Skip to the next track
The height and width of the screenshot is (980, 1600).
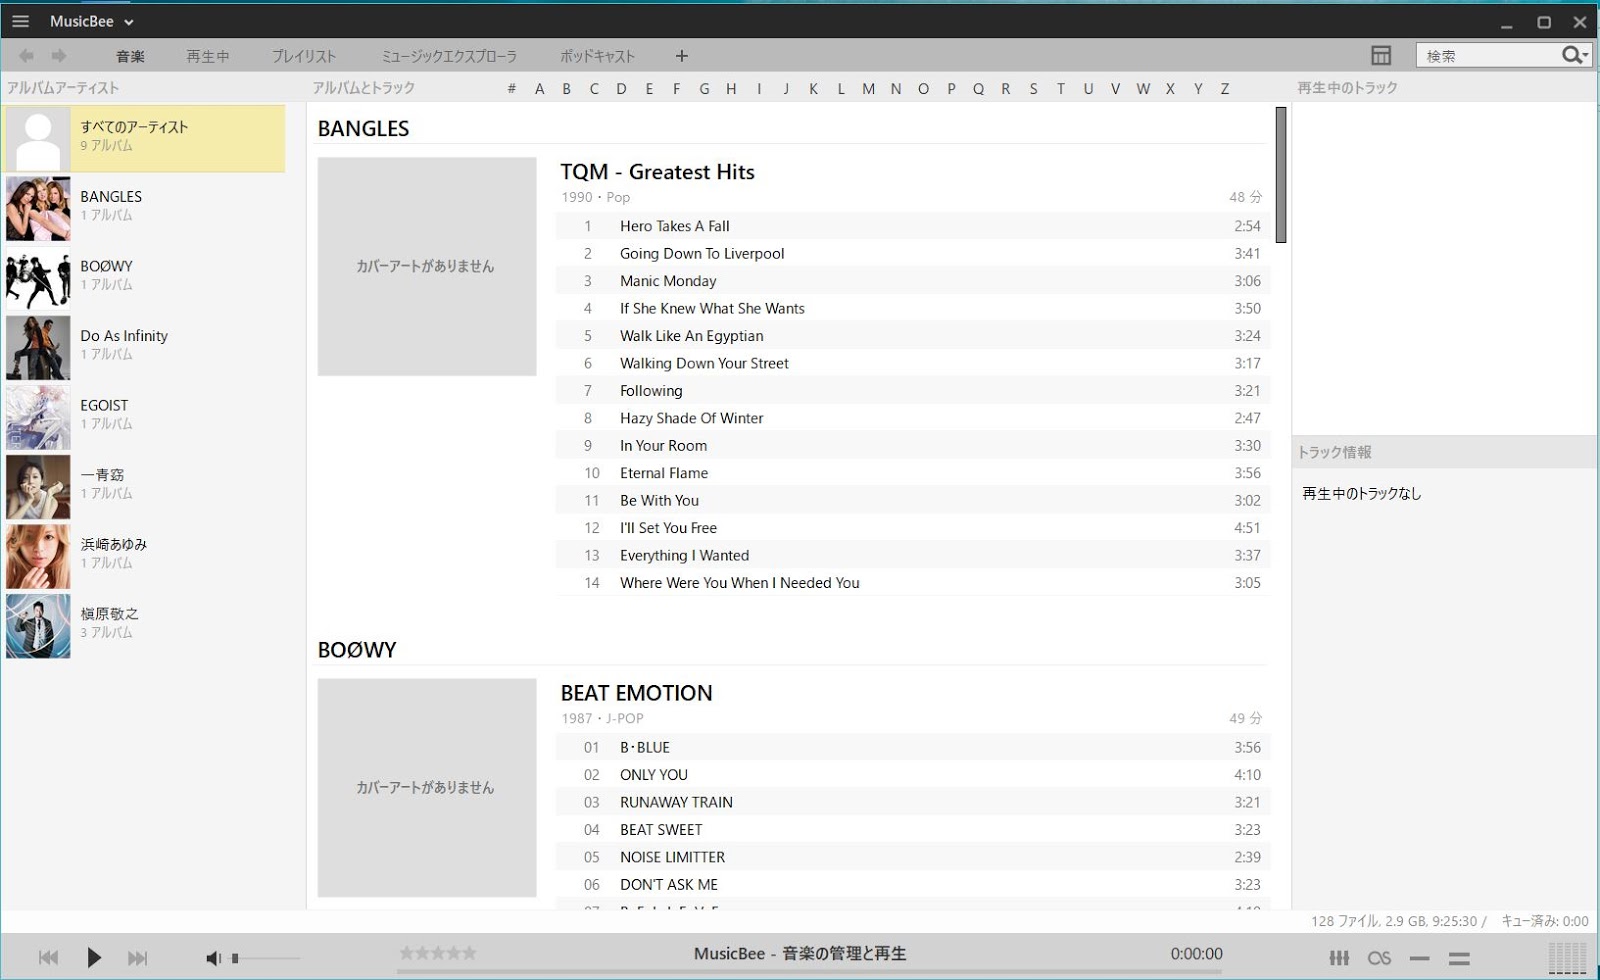click(x=138, y=958)
